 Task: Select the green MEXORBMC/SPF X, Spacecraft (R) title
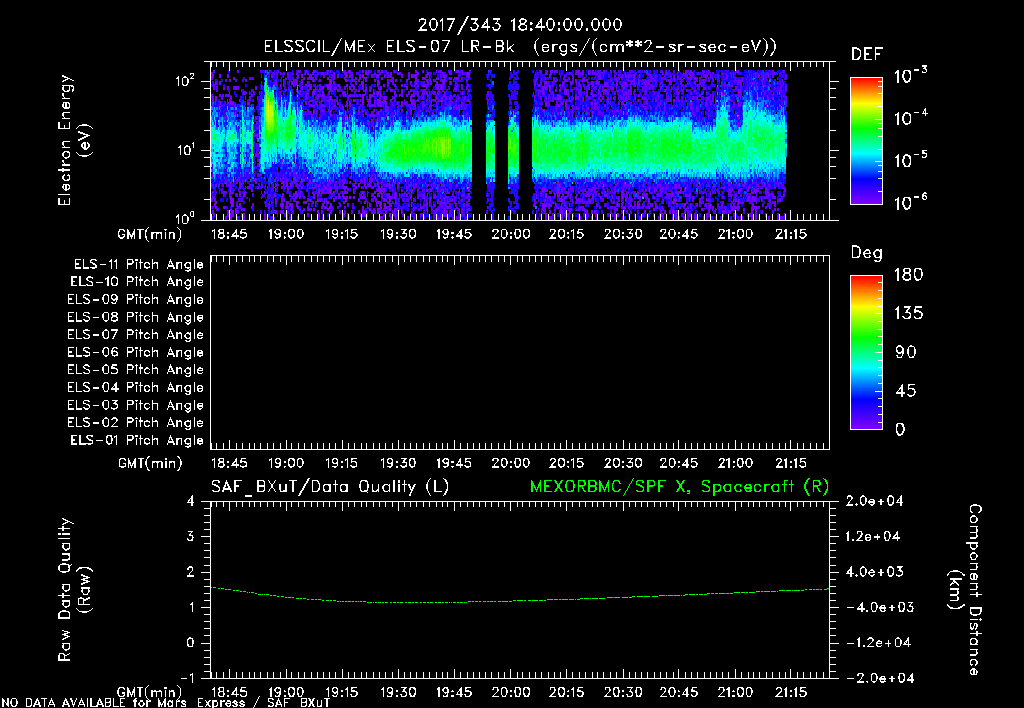pos(679,487)
